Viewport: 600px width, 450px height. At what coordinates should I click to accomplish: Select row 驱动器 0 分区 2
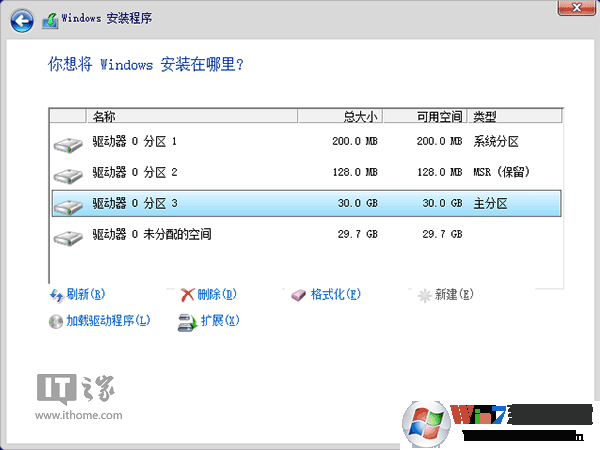tap(307, 172)
